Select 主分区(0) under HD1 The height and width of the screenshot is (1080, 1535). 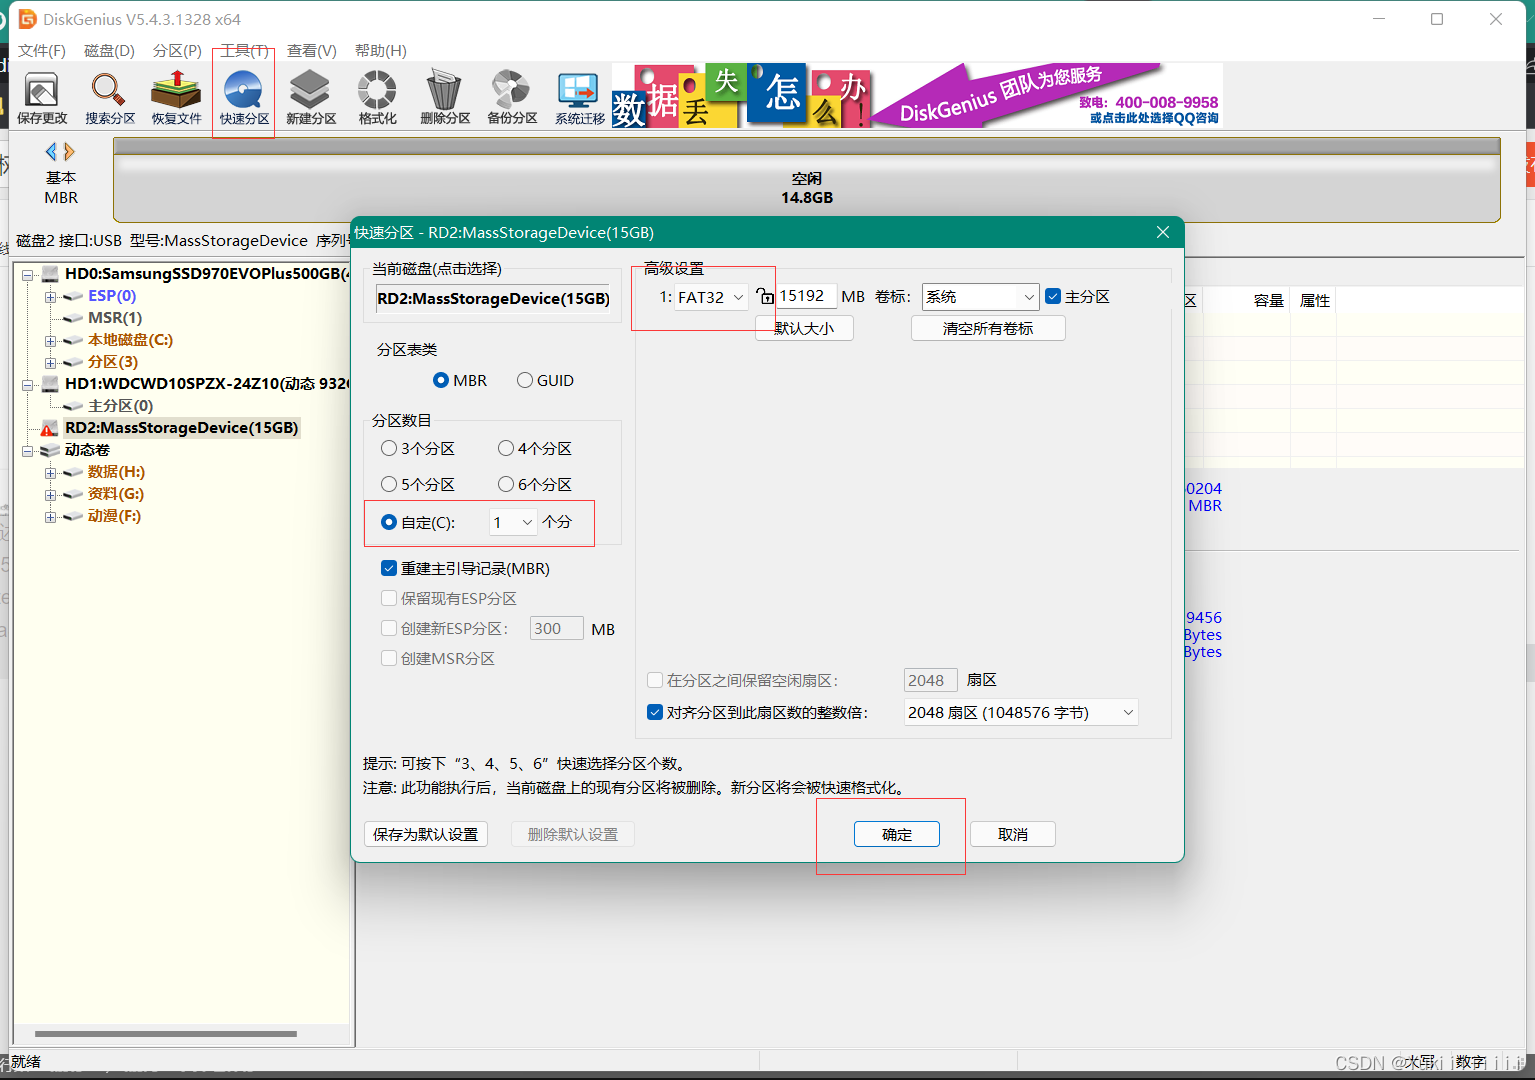point(121,406)
